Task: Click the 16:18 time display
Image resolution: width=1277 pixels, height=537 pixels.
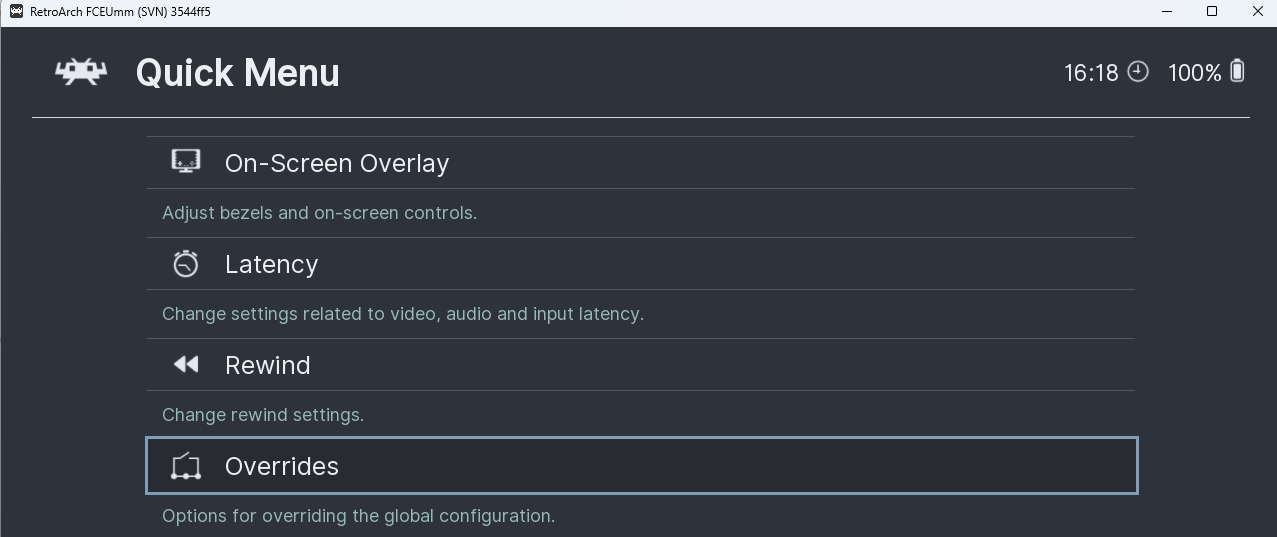Action: tap(1091, 73)
